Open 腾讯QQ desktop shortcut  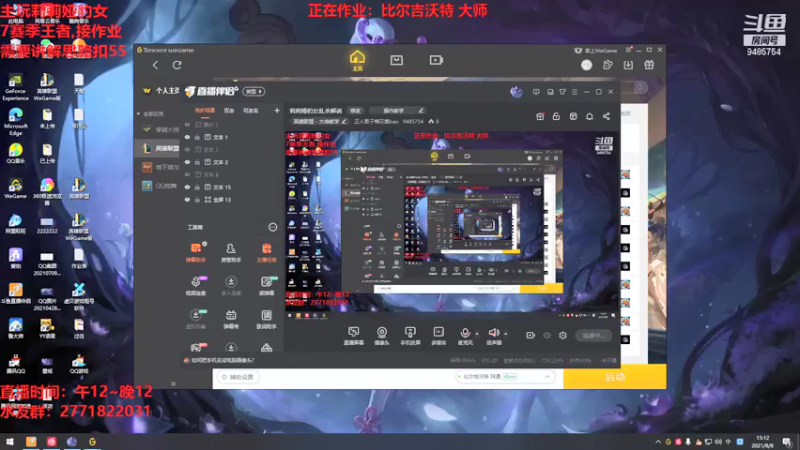click(x=15, y=362)
